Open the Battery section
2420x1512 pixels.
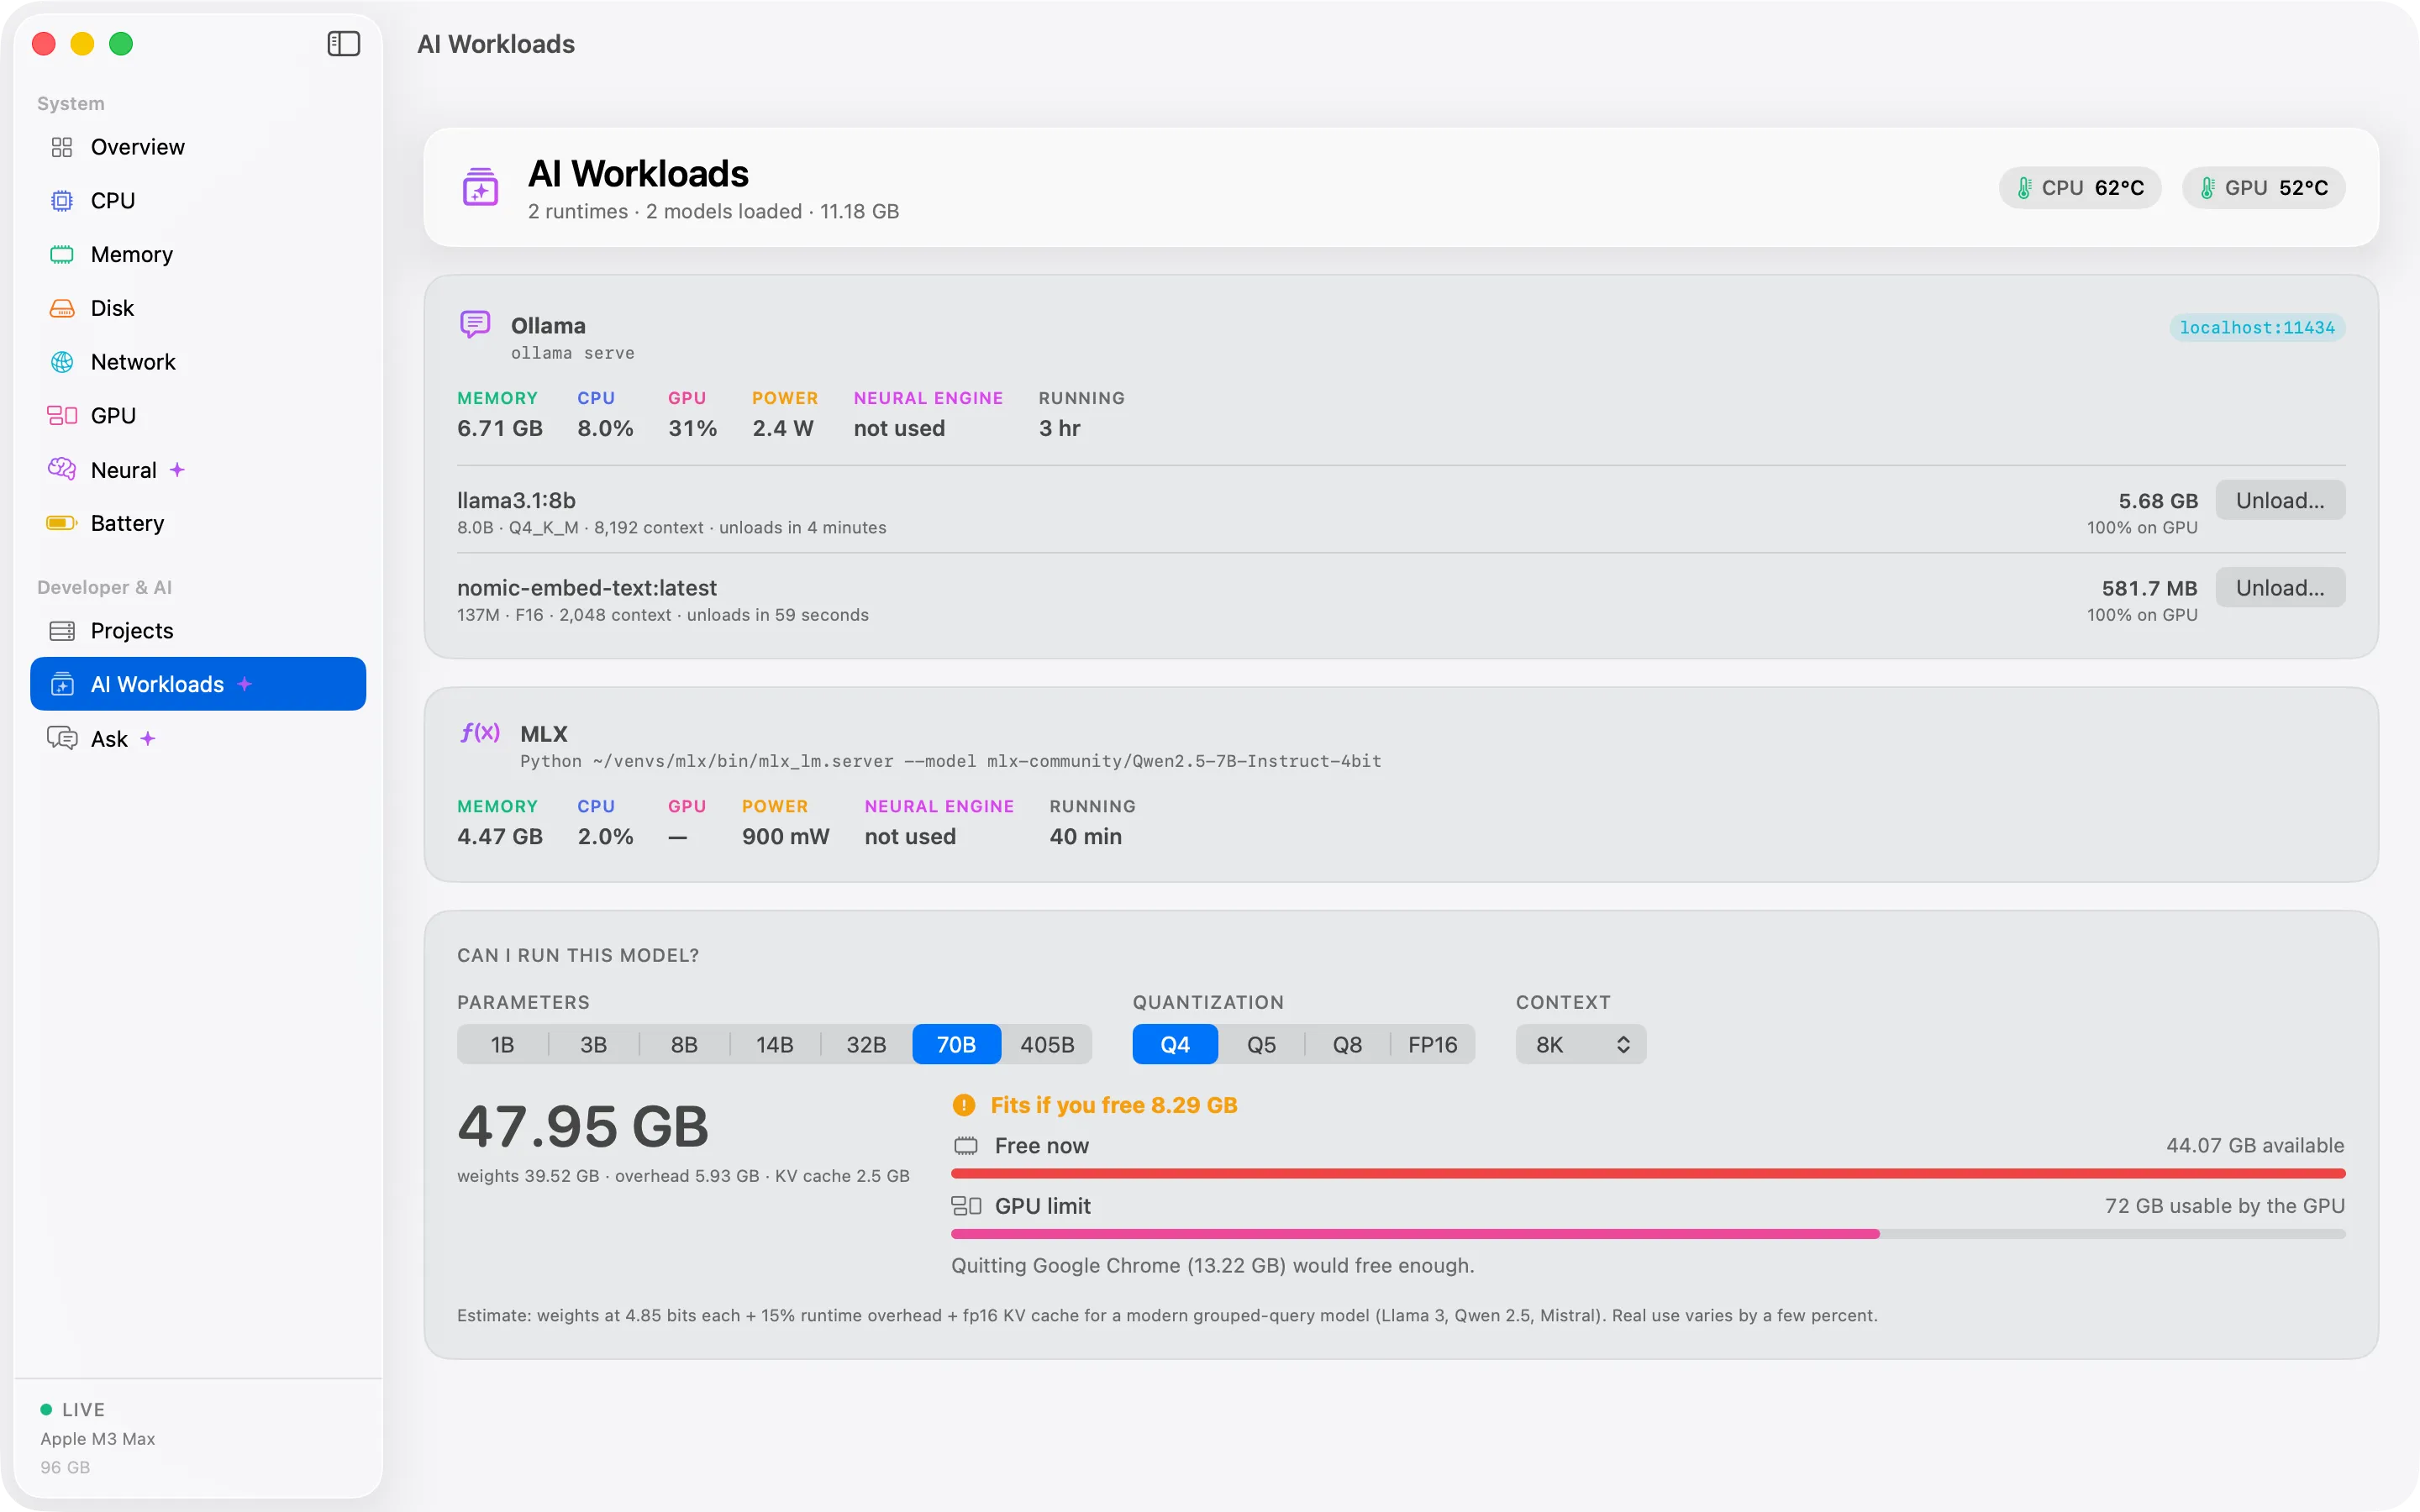point(198,523)
